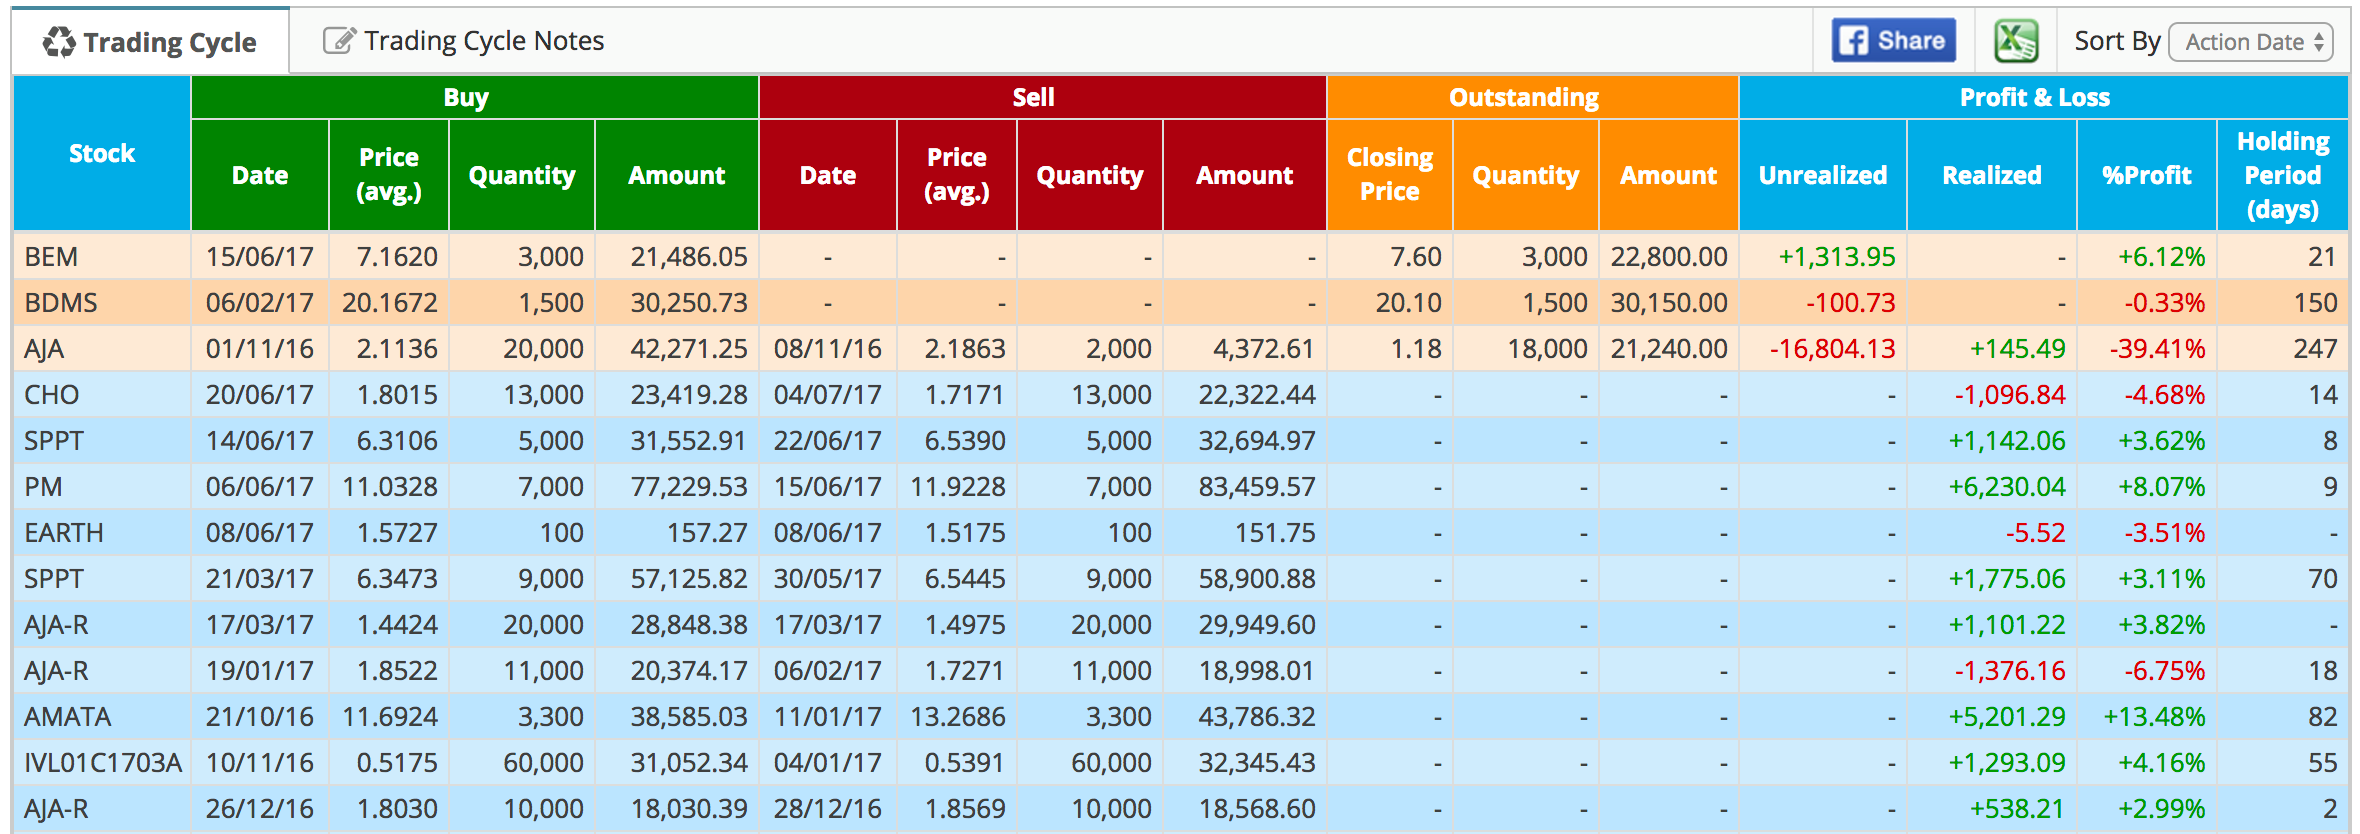
Task: Click the Stock column header
Action: tap(101, 154)
